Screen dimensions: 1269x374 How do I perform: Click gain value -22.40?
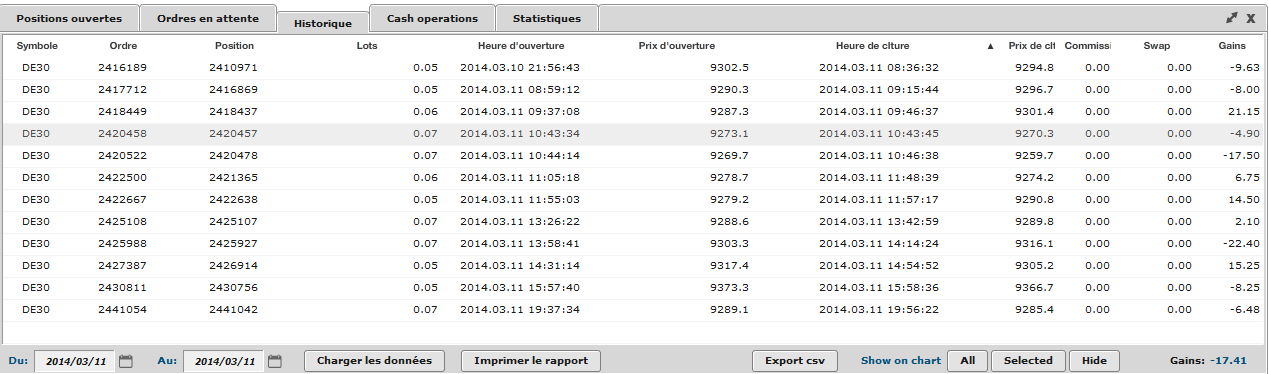(1241, 244)
